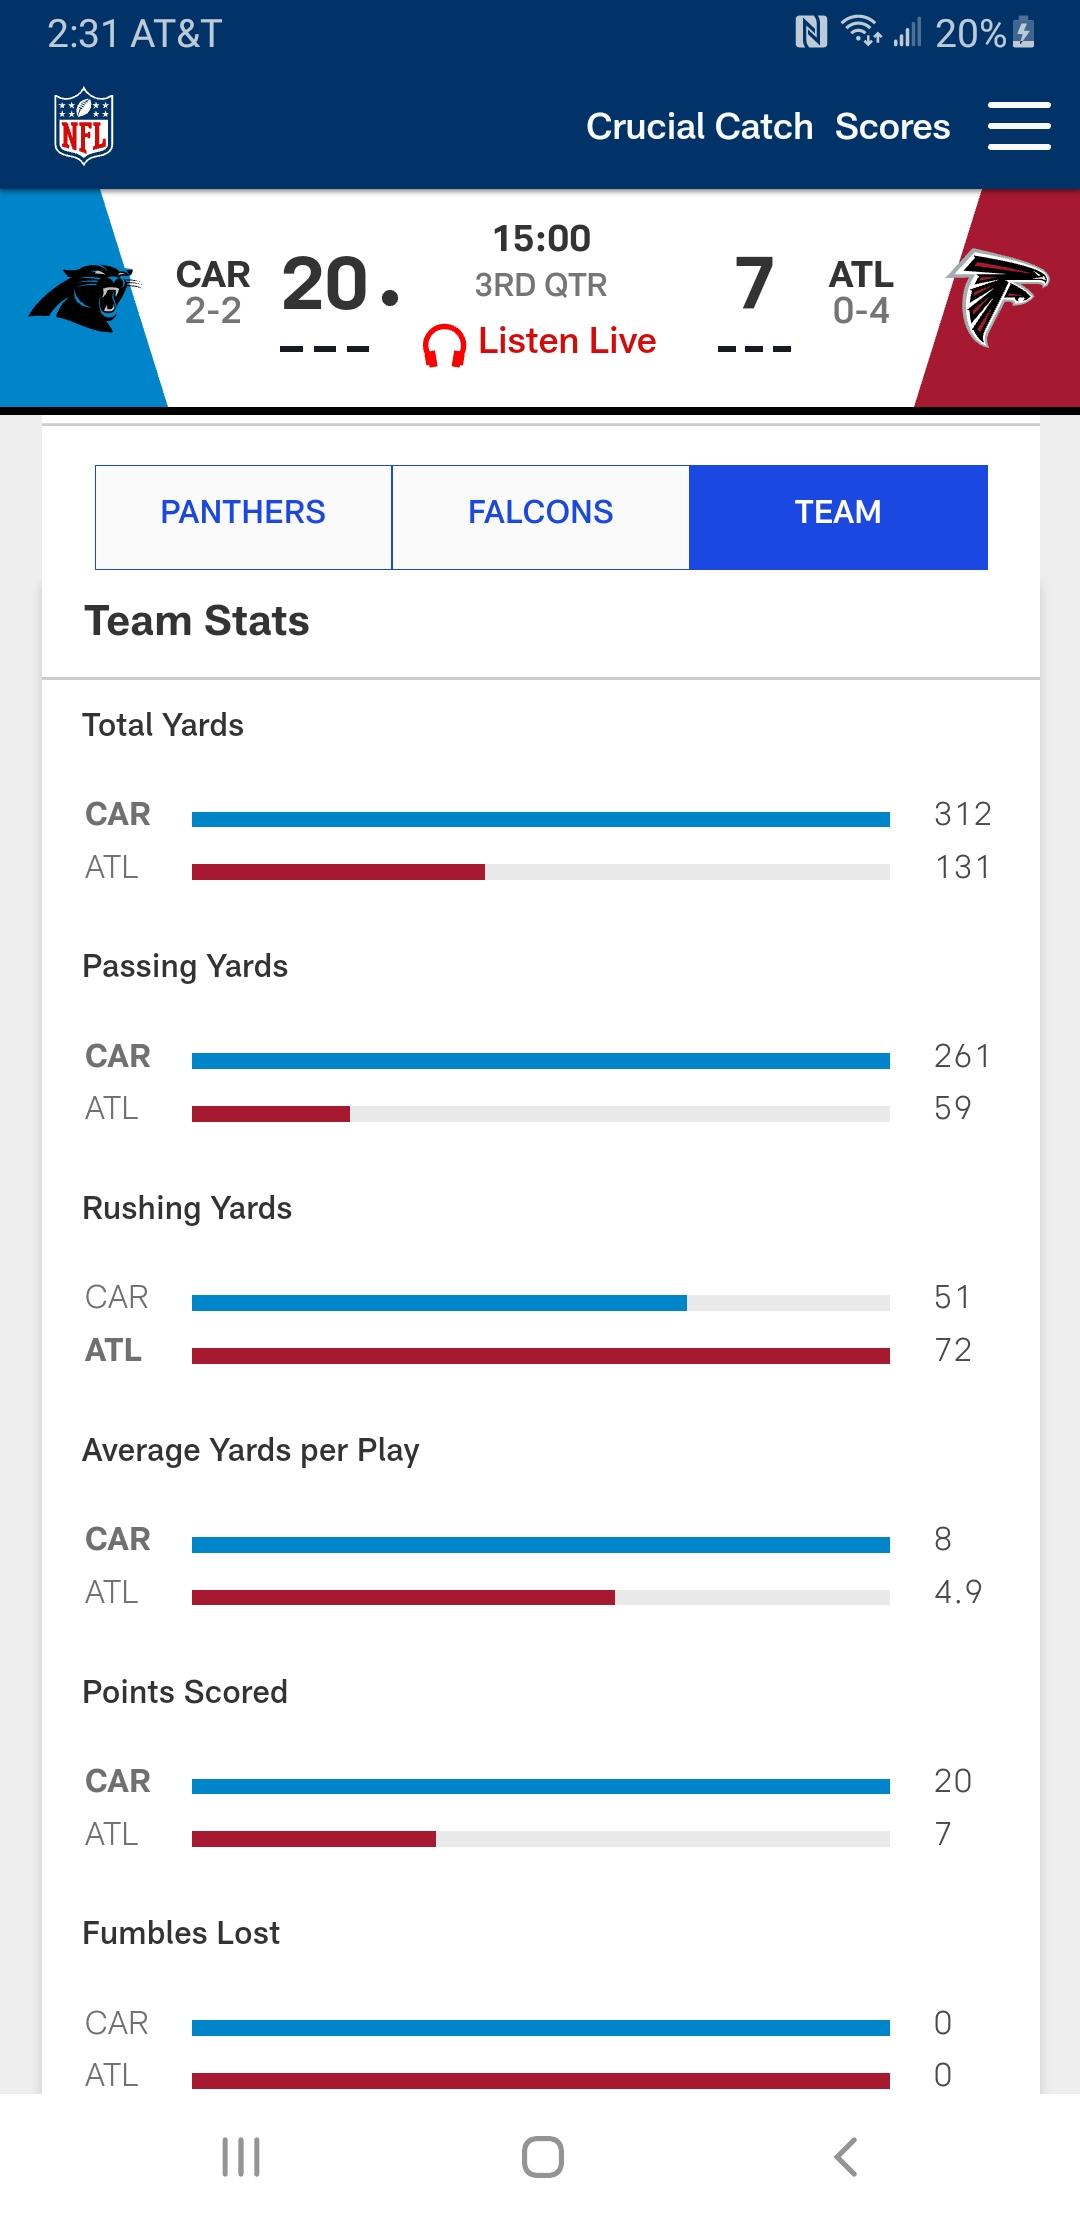This screenshot has width=1080, height=2220.
Task: Open the Scores link
Action: [x=892, y=126]
